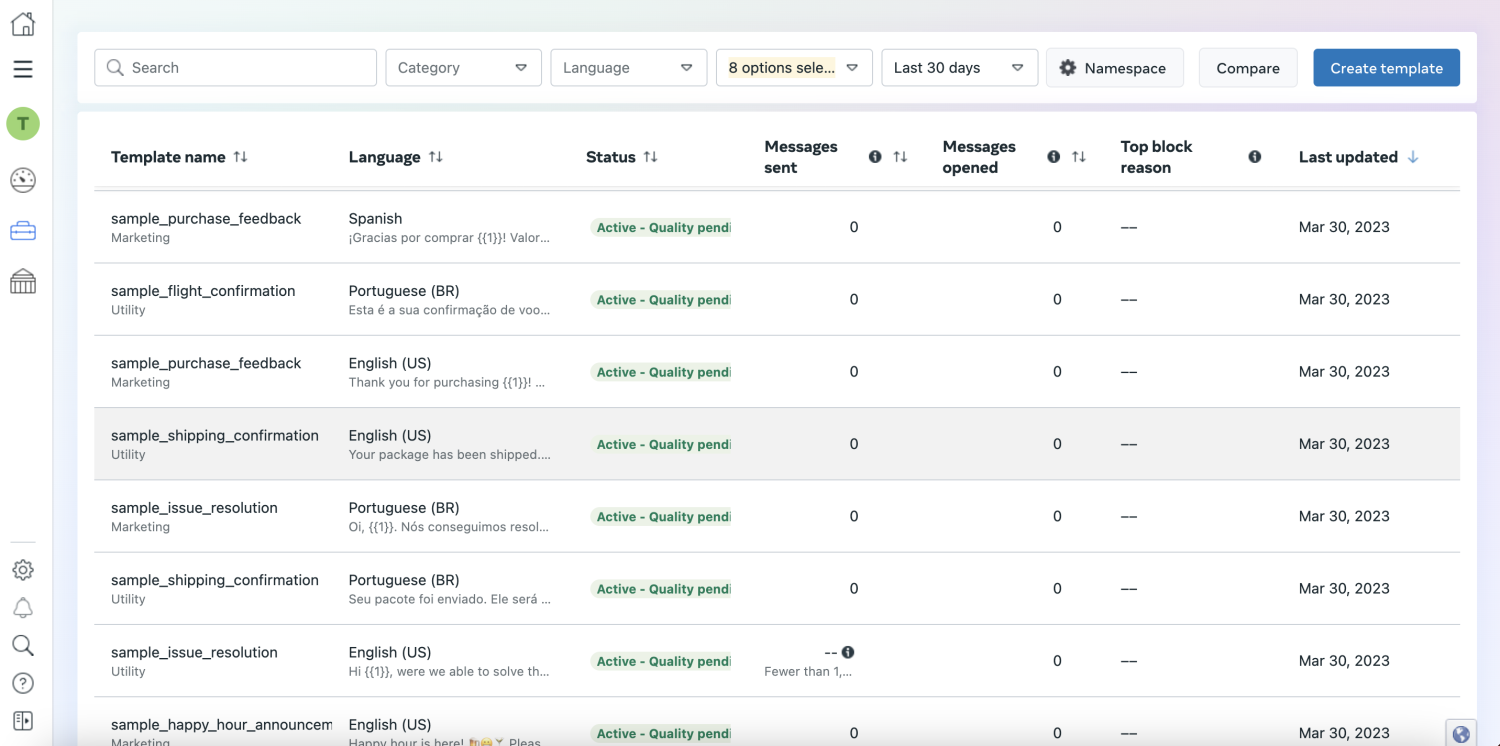Sort by Last updated arrow
The width and height of the screenshot is (1500, 746).
click(1413, 157)
